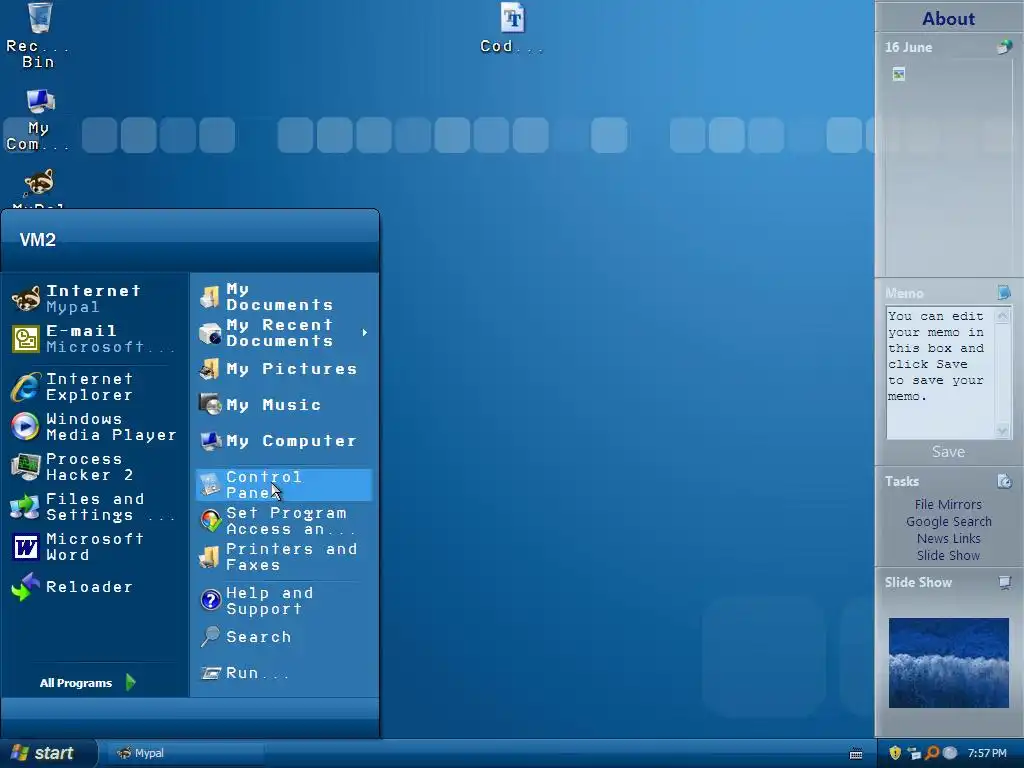Image resolution: width=1024 pixels, height=768 pixels.
Task: Open Help and Support
Action: 284,601
